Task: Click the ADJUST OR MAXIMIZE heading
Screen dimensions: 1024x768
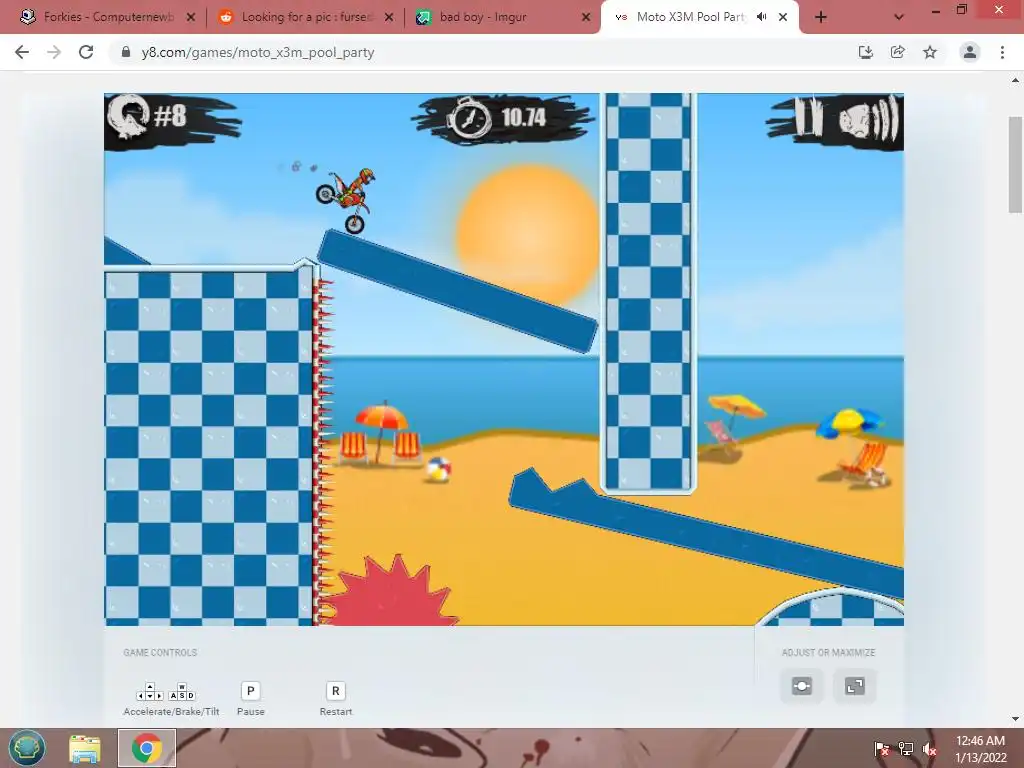Action: click(828, 652)
